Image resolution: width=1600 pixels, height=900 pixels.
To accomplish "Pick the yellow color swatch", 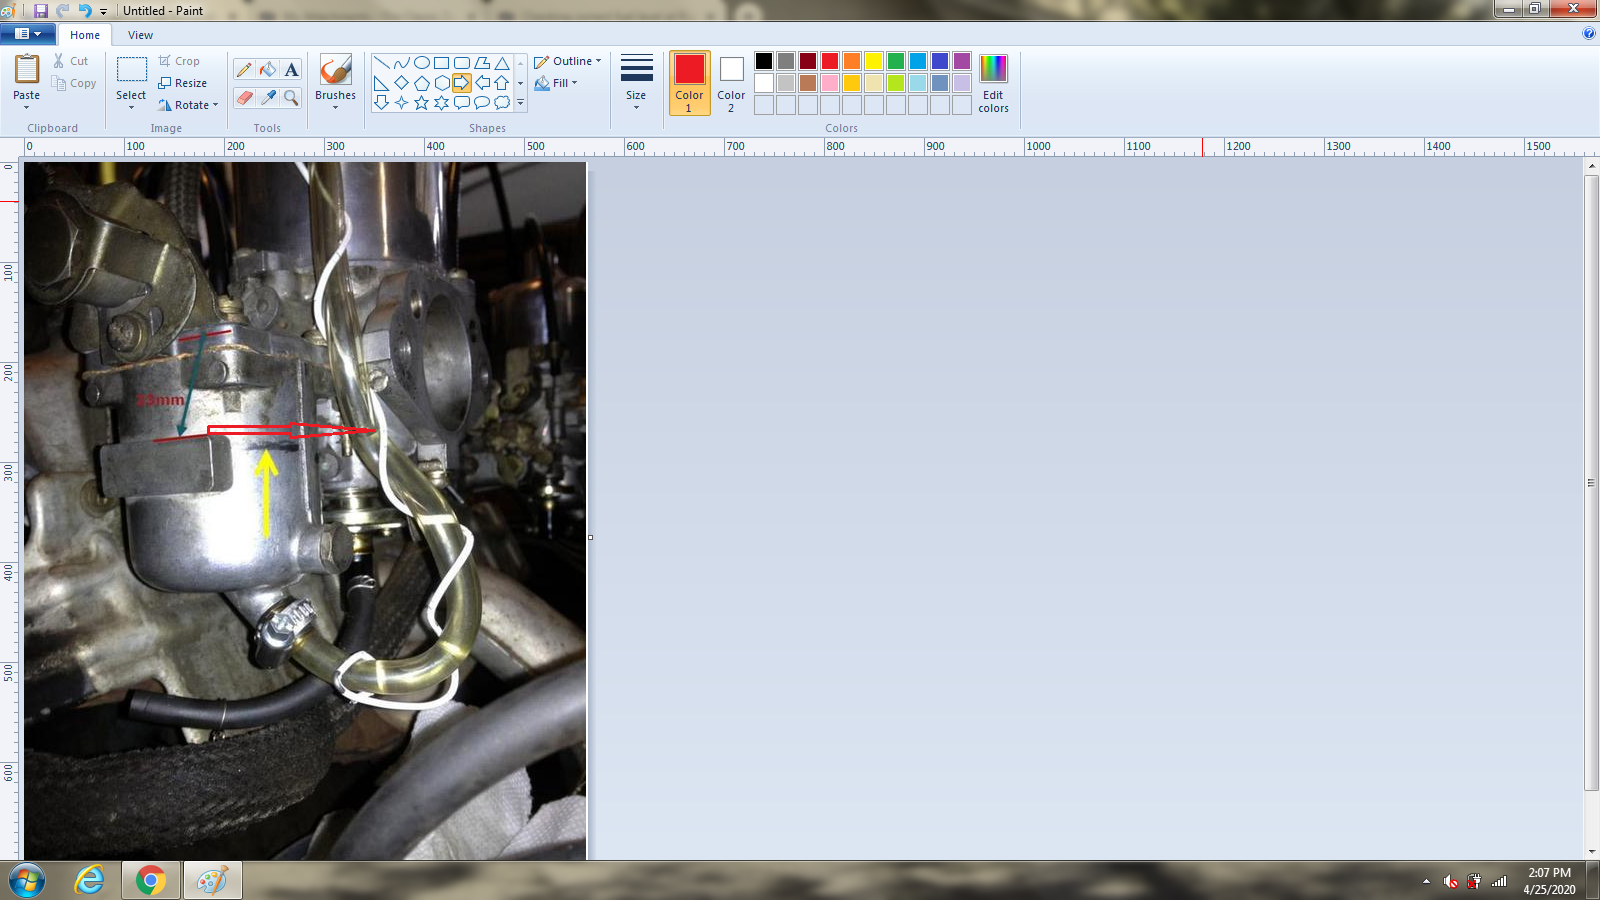I will click(x=874, y=61).
